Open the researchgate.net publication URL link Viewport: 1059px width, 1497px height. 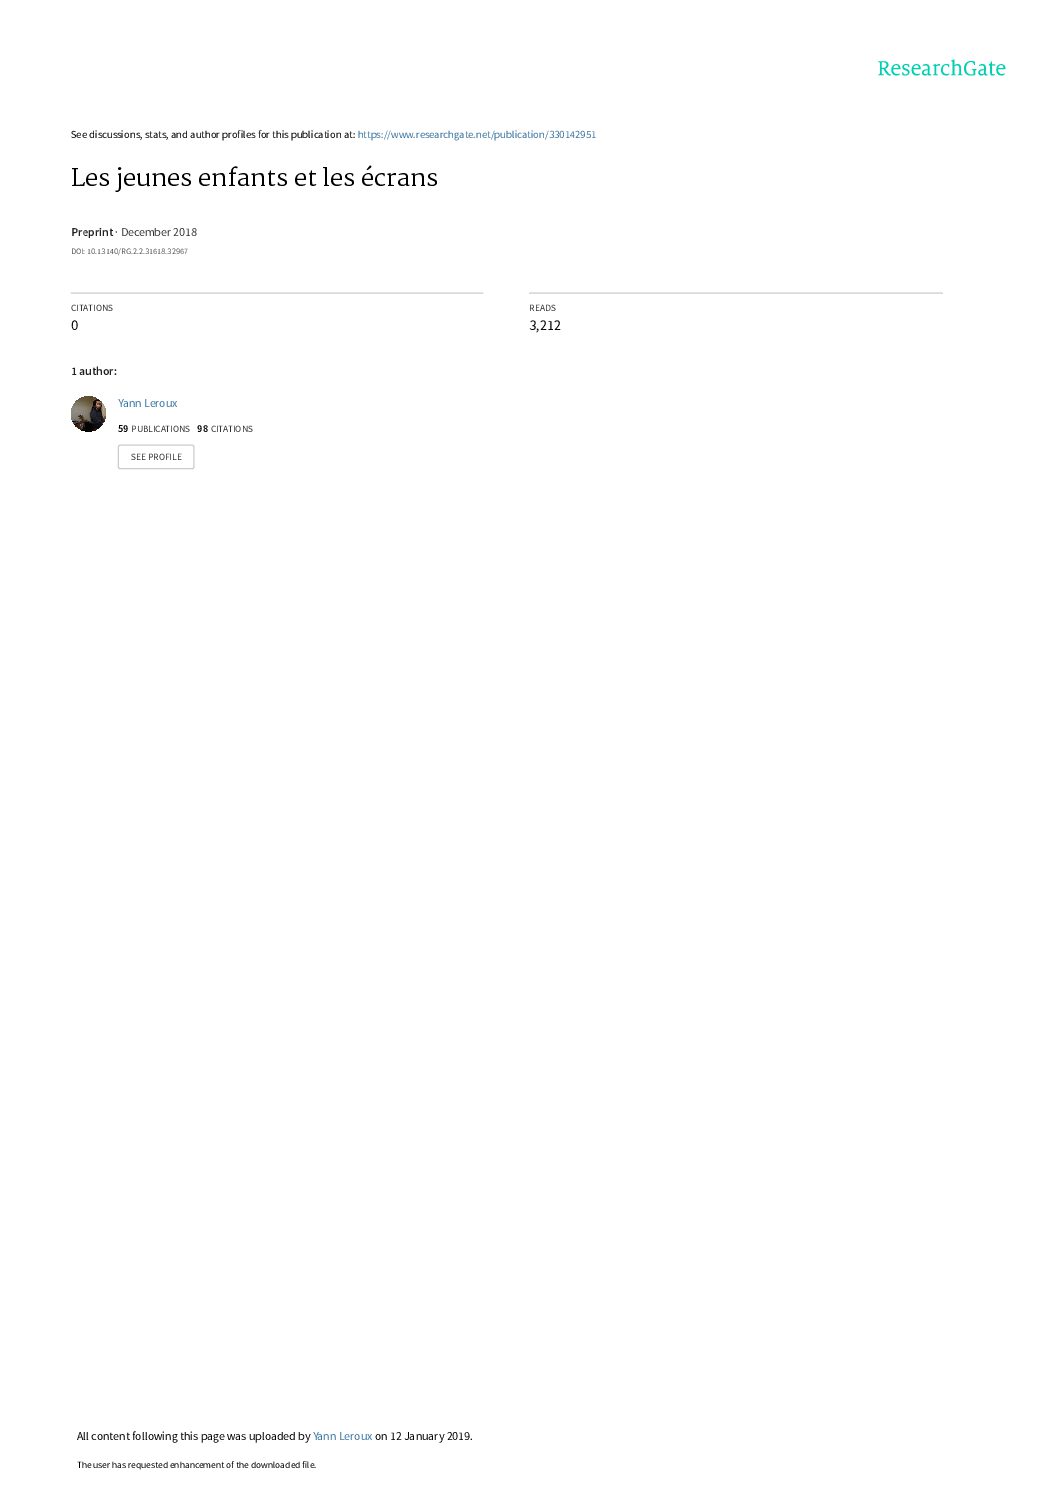point(476,135)
